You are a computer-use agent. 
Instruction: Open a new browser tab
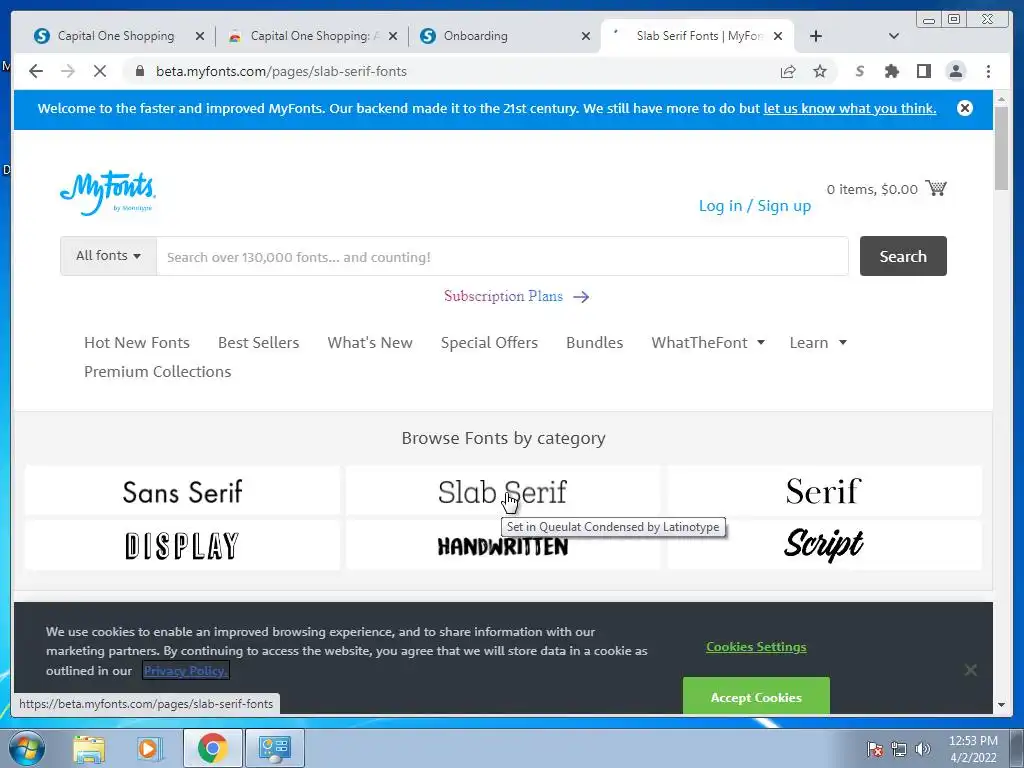point(816,36)
